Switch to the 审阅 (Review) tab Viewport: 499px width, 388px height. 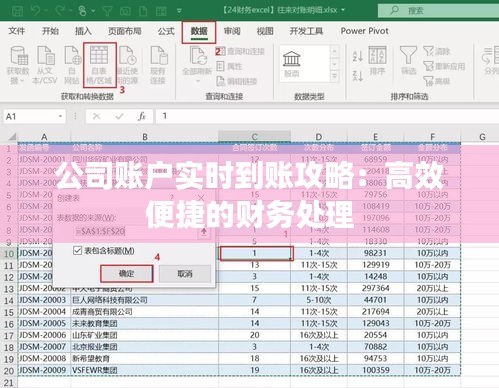(232, 31)
